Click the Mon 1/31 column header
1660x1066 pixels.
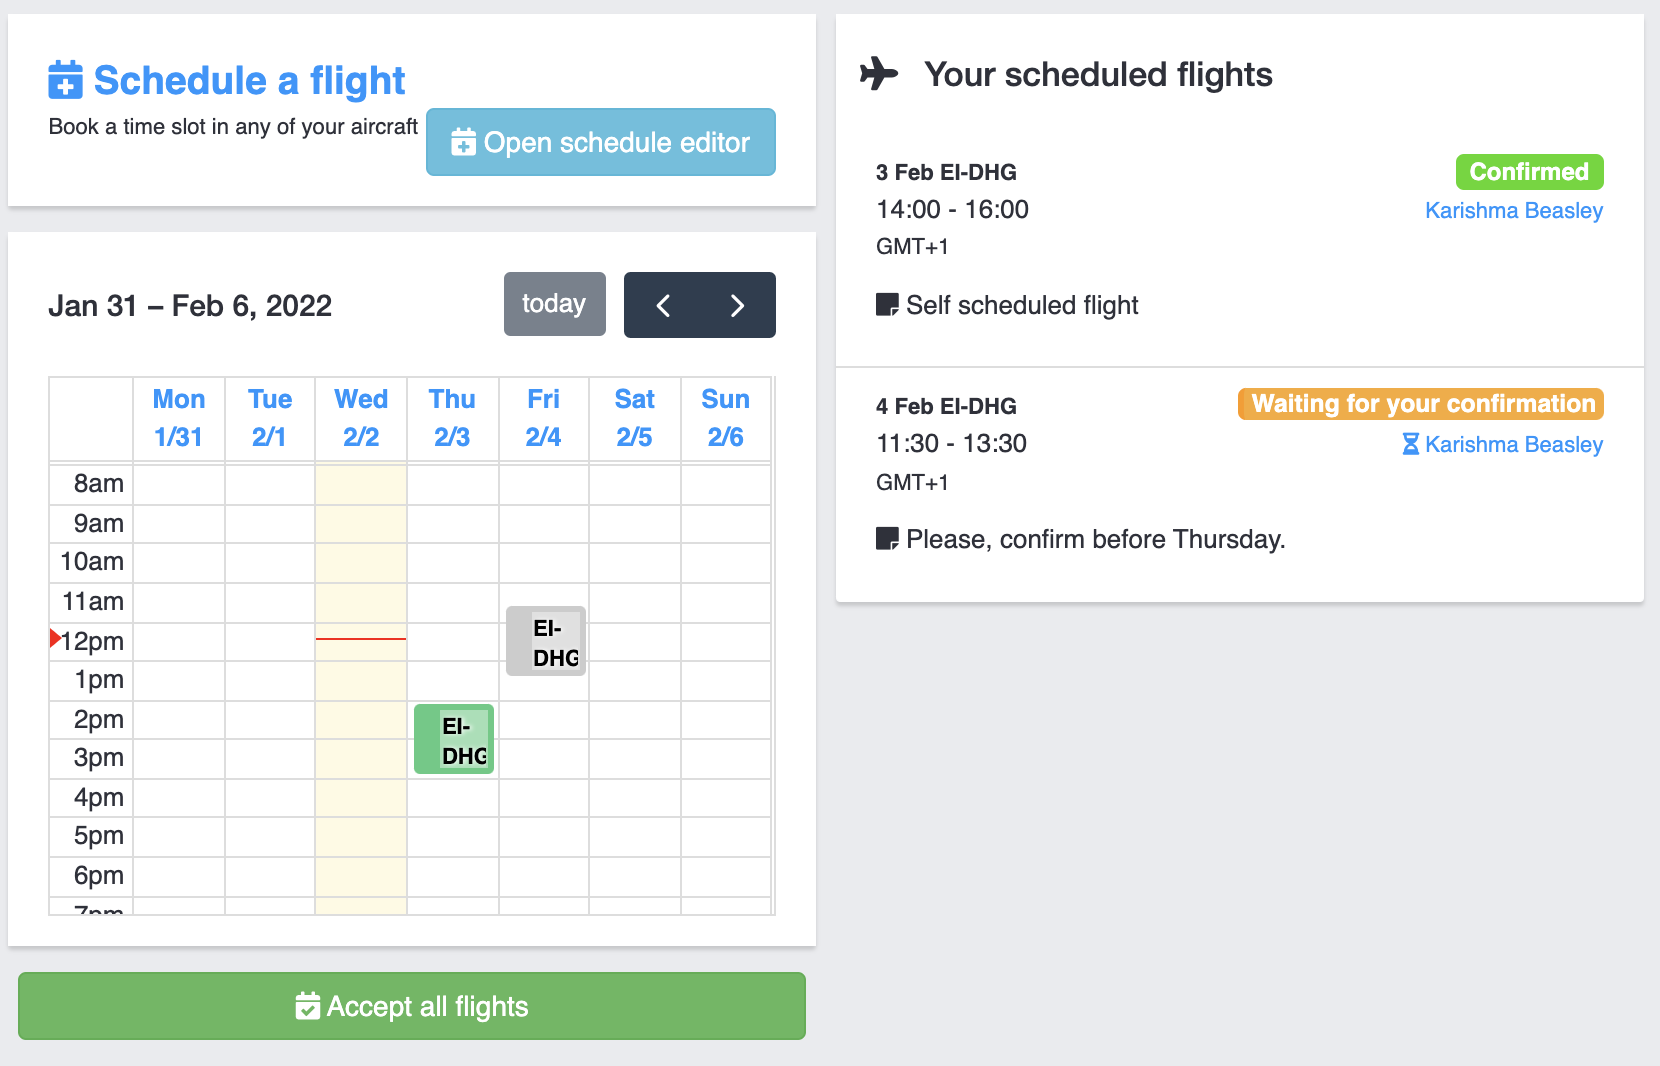[x=179, y=418]
